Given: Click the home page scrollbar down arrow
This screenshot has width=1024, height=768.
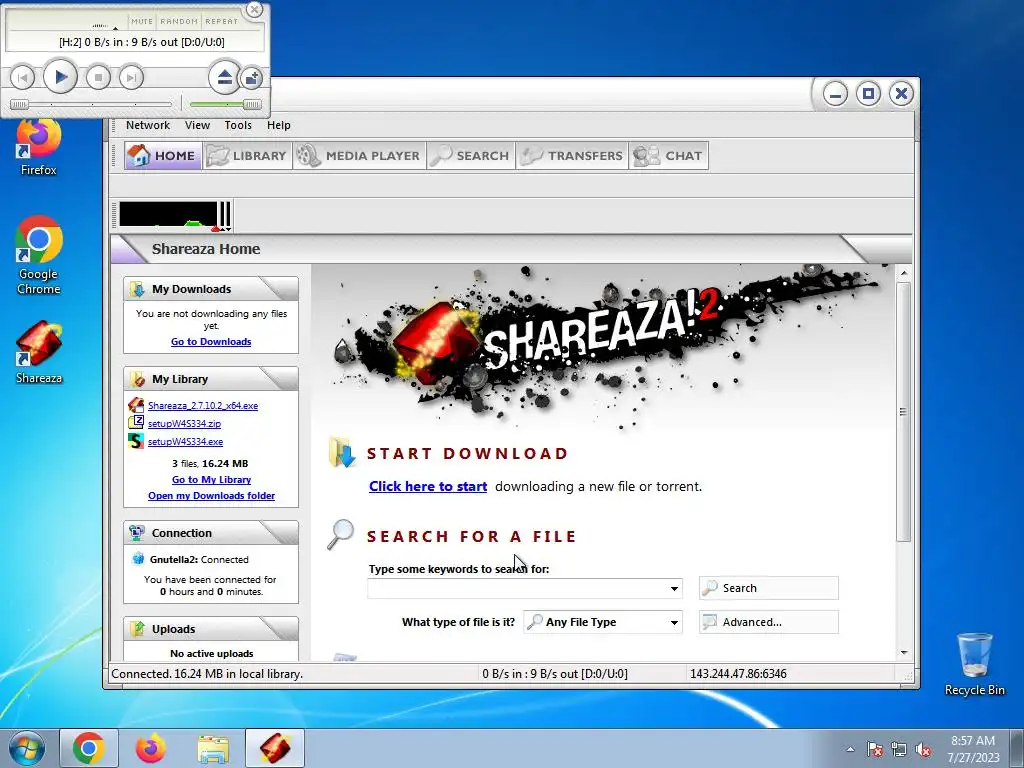Looking at the screenshot, I should point(904,652).
